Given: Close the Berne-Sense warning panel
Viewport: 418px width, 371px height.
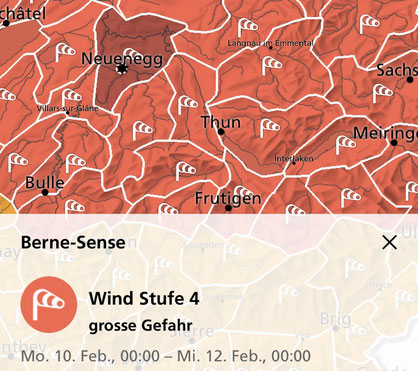Looking at the screenshot, I should [389, 242].
